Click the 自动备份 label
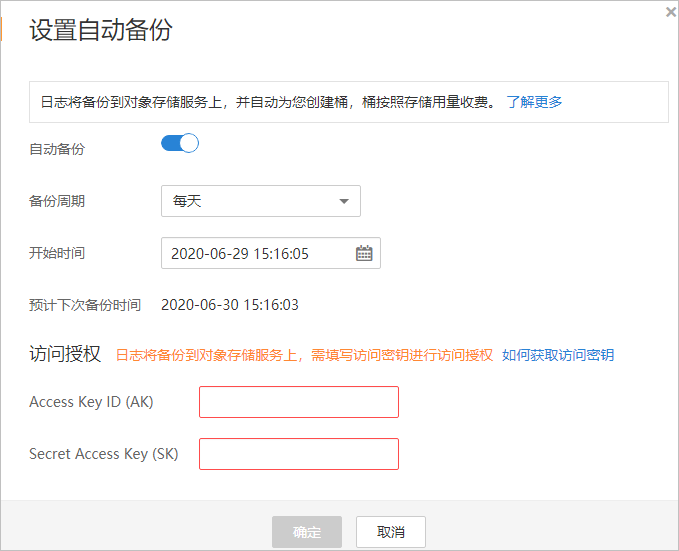The image size is (679, 551). point(57,149)
